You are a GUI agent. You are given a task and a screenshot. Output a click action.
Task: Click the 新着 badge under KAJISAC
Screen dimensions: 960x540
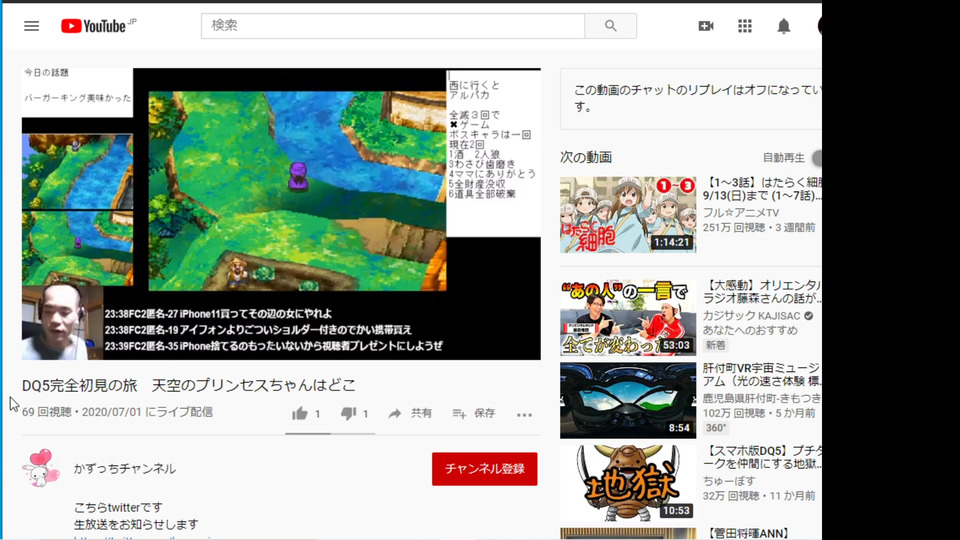coord(715,345)
